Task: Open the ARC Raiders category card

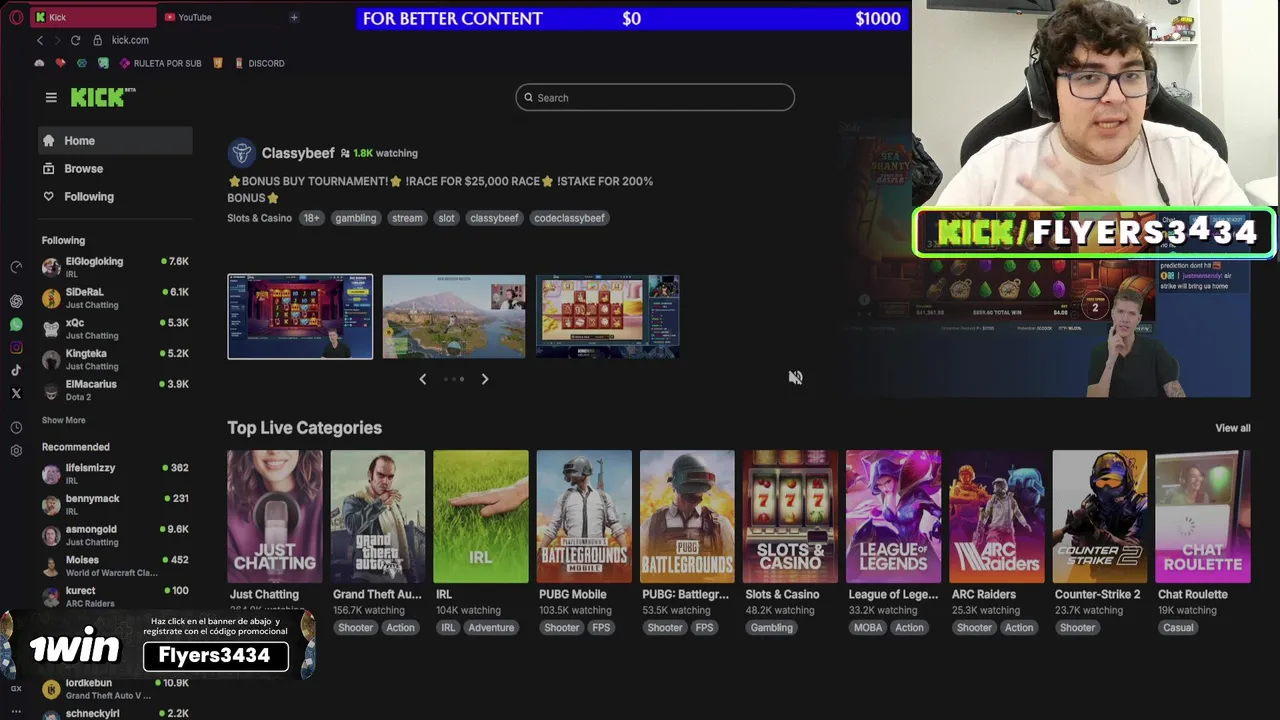Action: coord(997,516)
